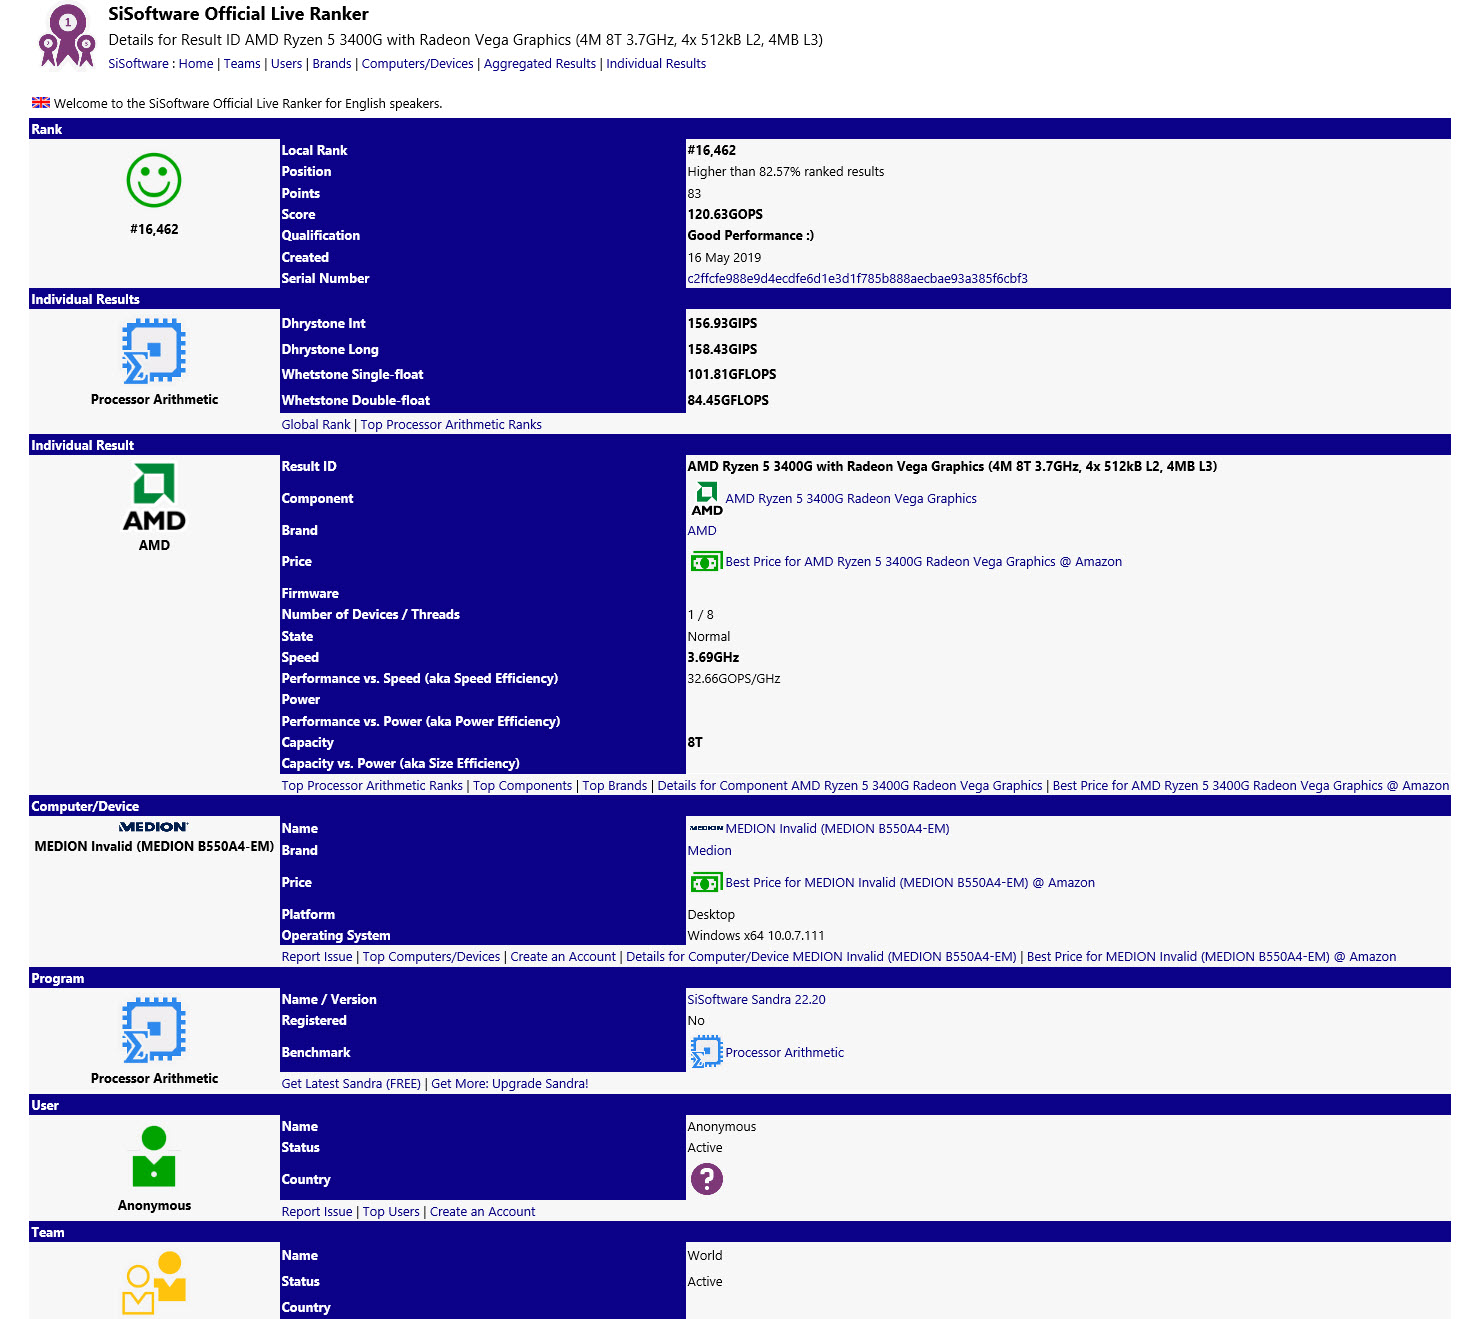Click the AMD brand link
This screenshot has height=1319, width=1483.
[702, 531]
